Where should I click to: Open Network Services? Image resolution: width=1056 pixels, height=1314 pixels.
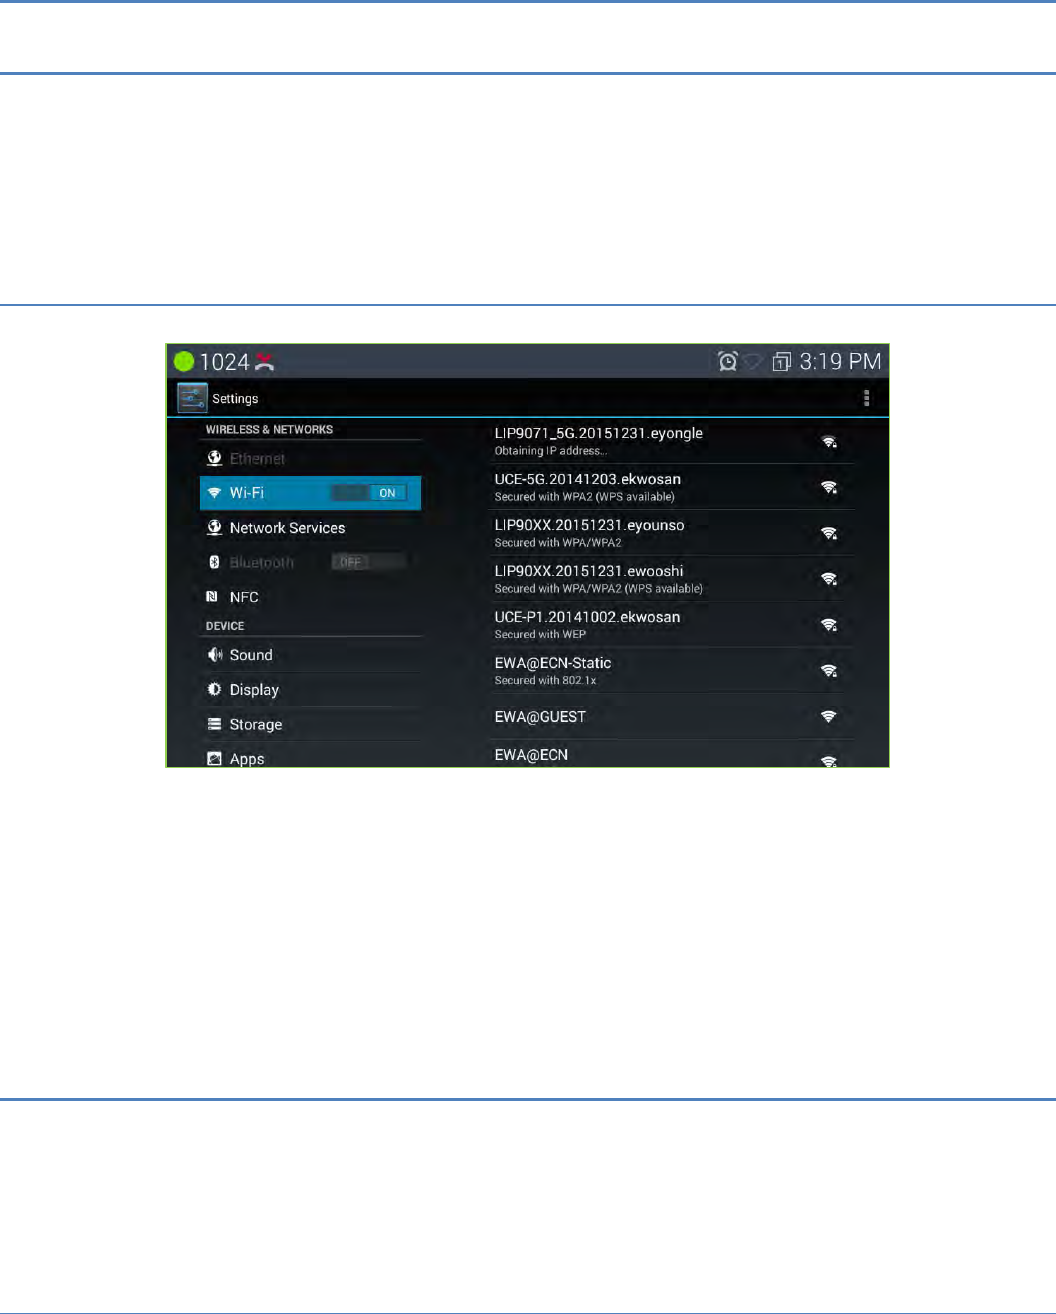point(311,527)
